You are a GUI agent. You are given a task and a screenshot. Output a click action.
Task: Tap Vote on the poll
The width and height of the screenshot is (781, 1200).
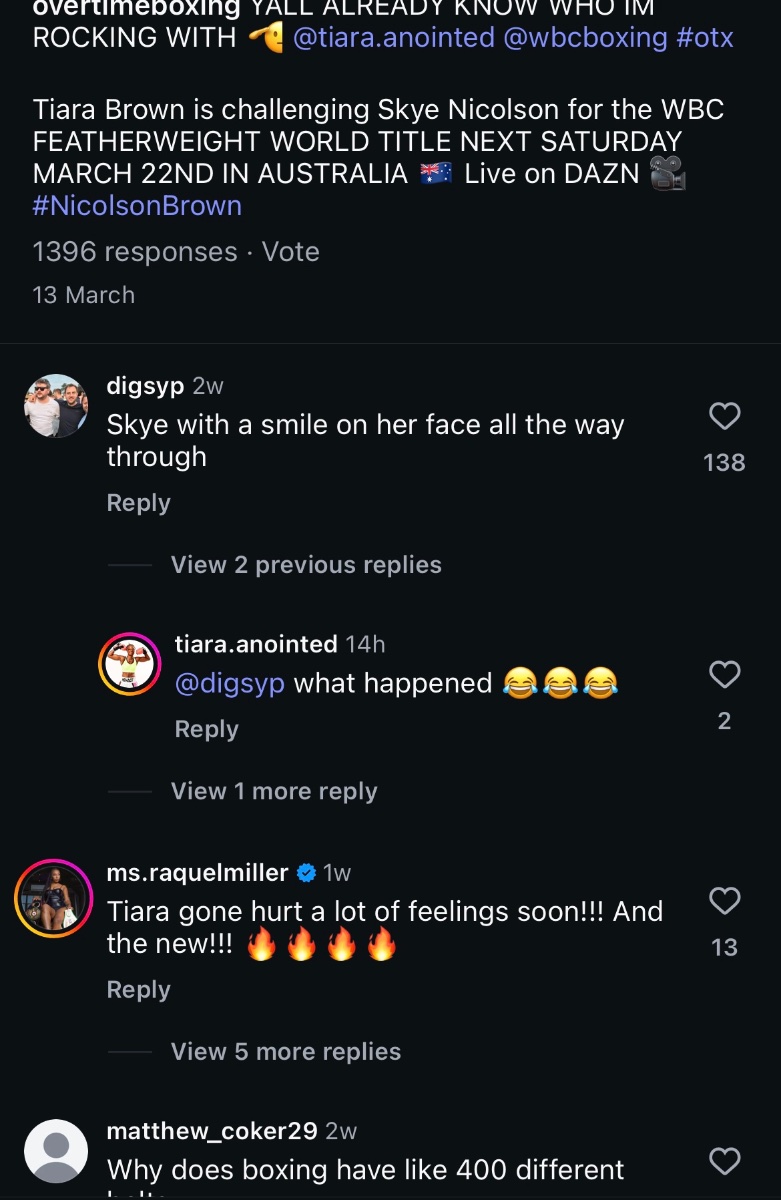click(291, 252)
